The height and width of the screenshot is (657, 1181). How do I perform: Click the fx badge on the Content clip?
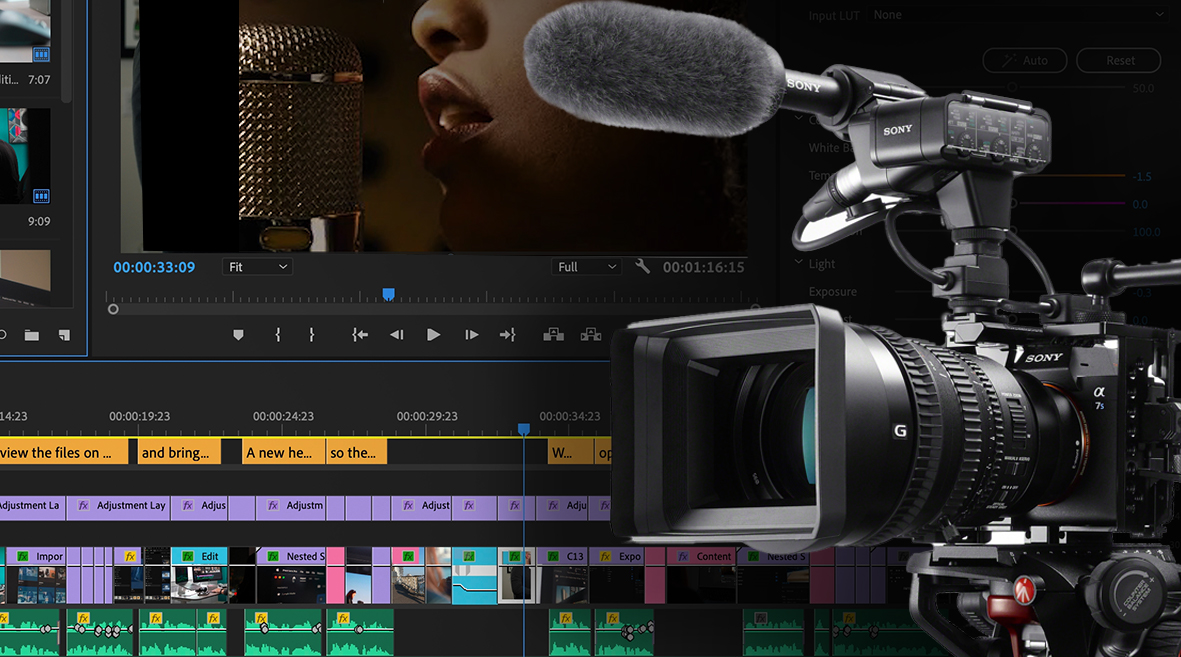tap(683, 556)
